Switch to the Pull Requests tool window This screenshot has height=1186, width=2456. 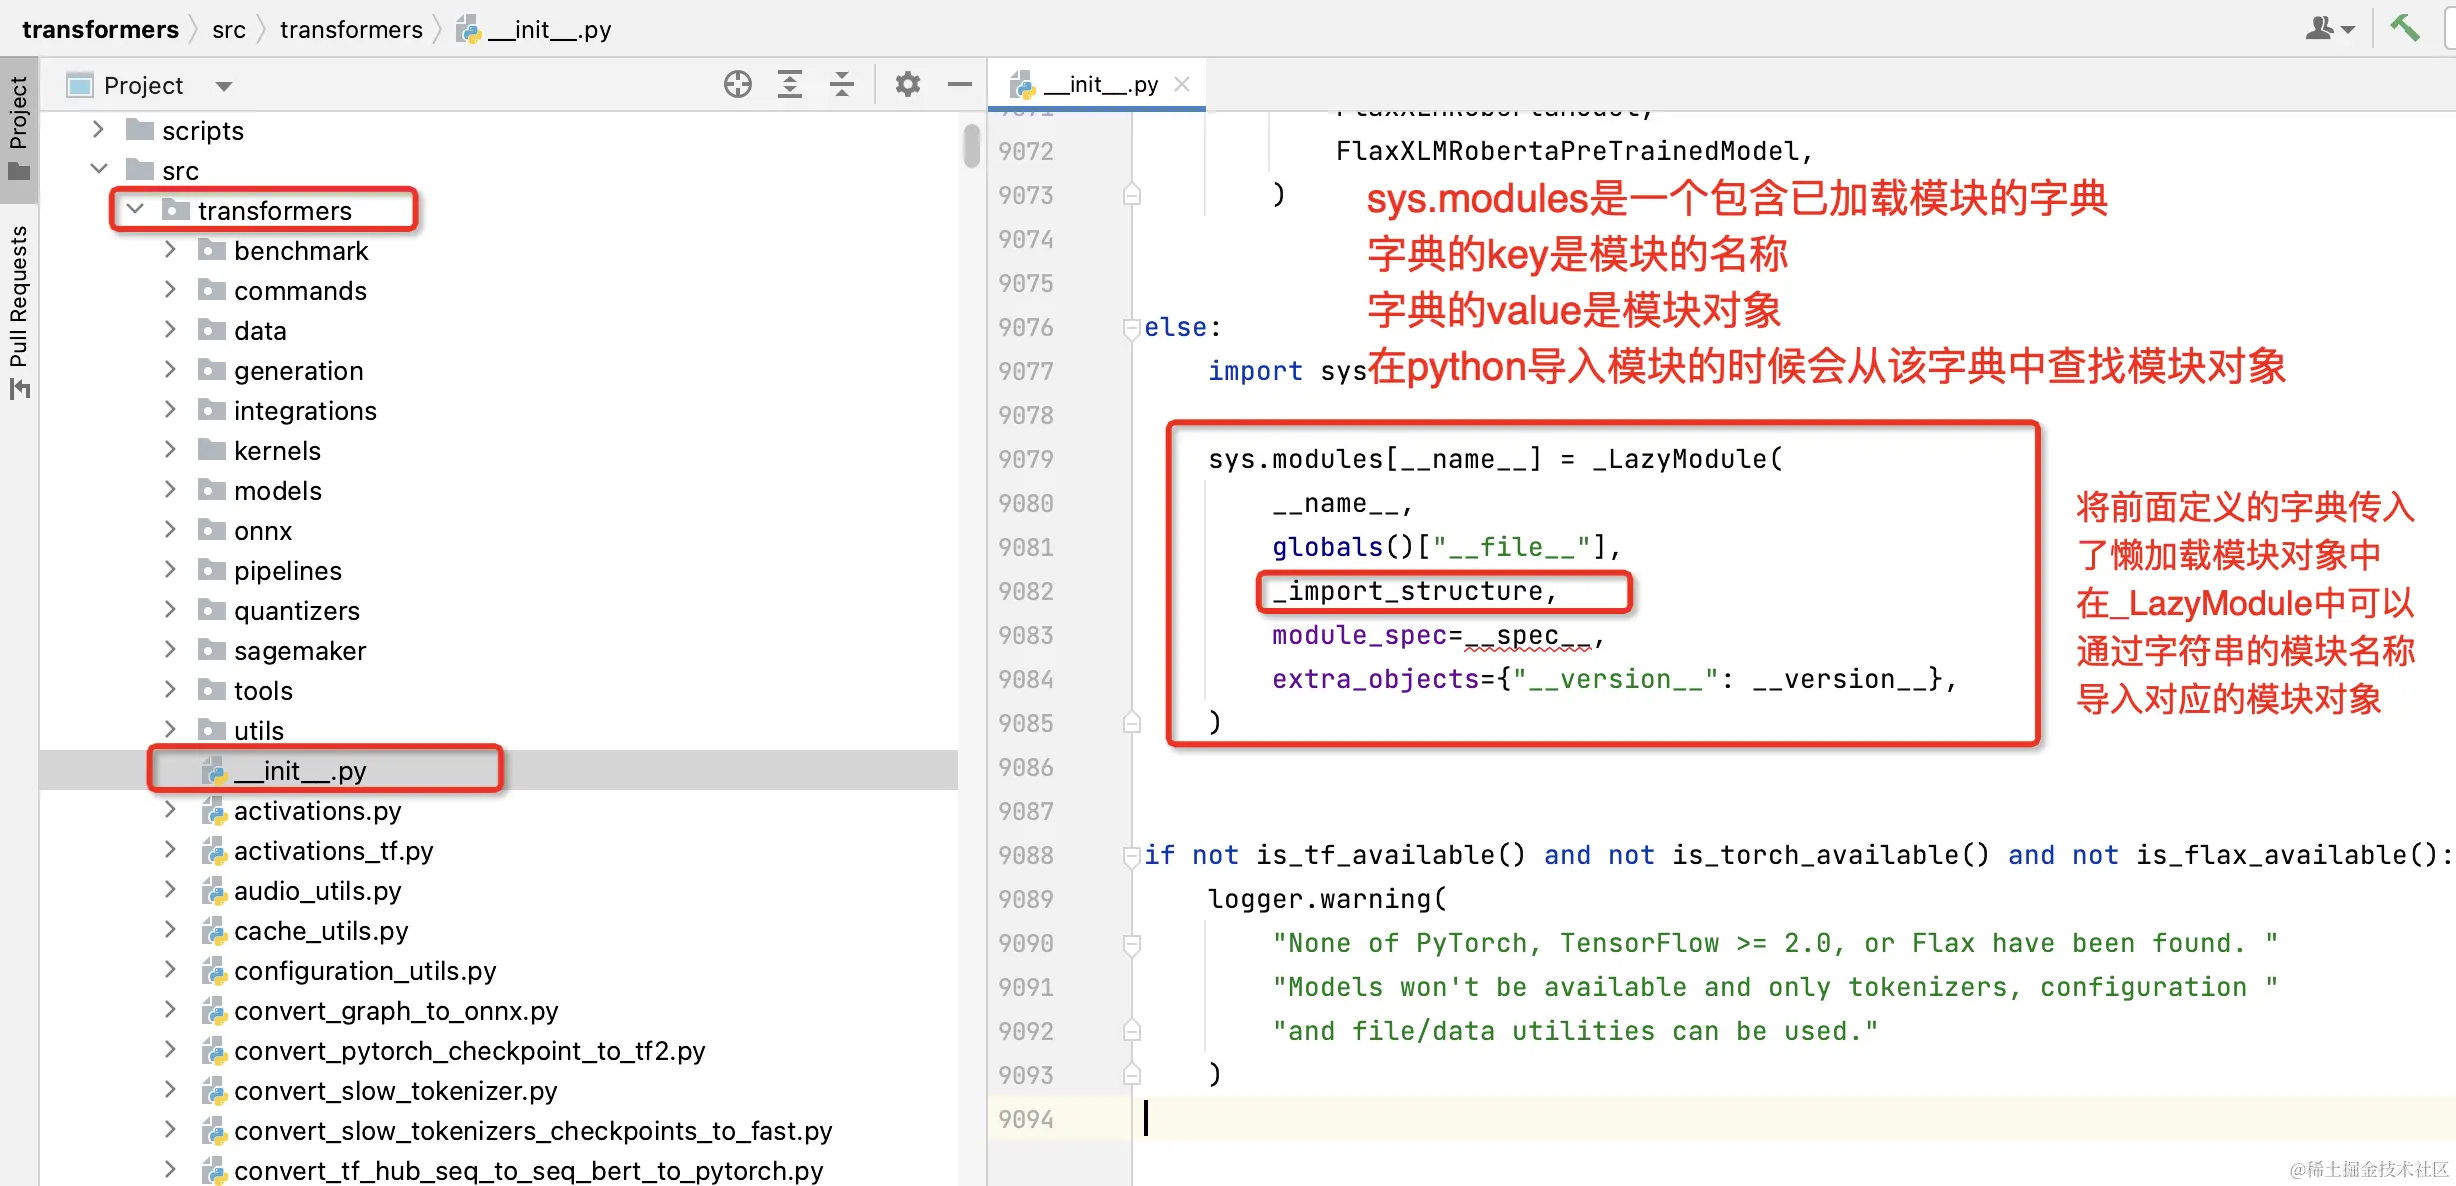18,300
